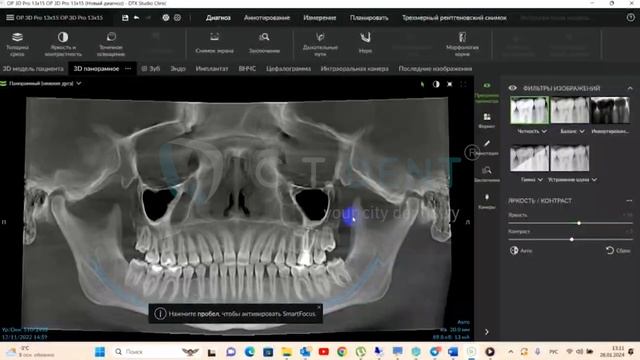Open Google Chrome from the taskbar

click(342, 351)
